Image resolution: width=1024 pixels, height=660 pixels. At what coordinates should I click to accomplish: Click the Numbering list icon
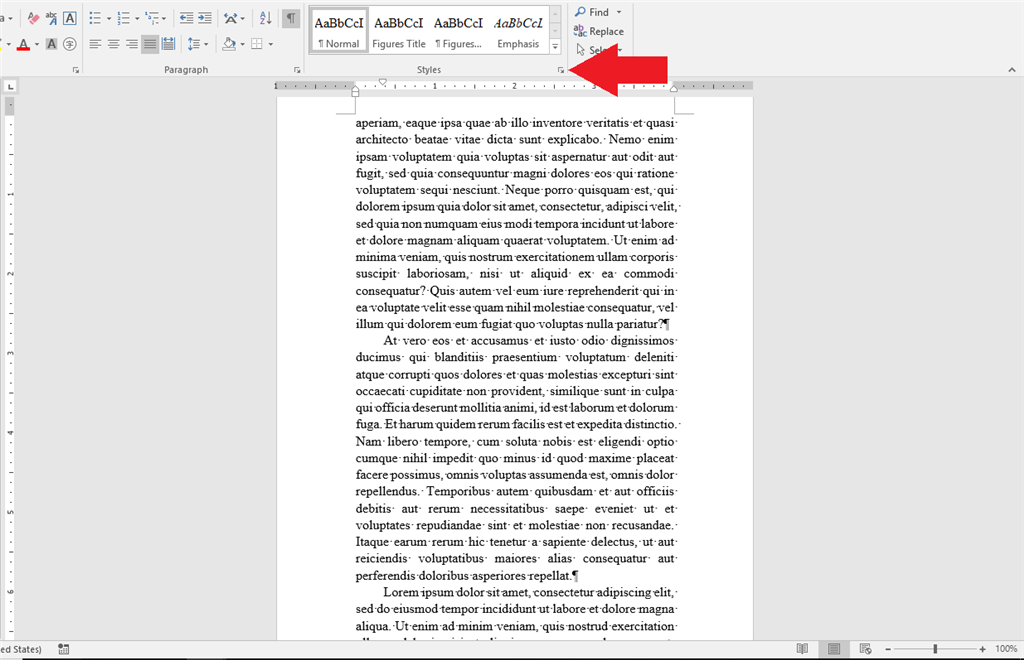122,17
